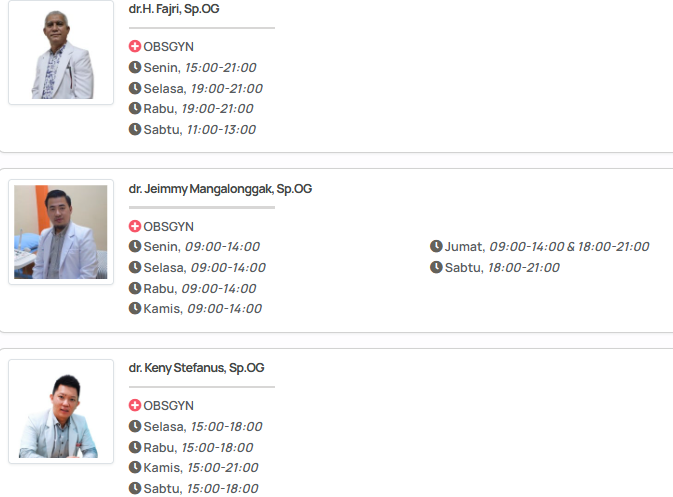
Task: Click the red OBSGYN plus icon for dr. Jeimmy
Action: [x=135, y=227]
